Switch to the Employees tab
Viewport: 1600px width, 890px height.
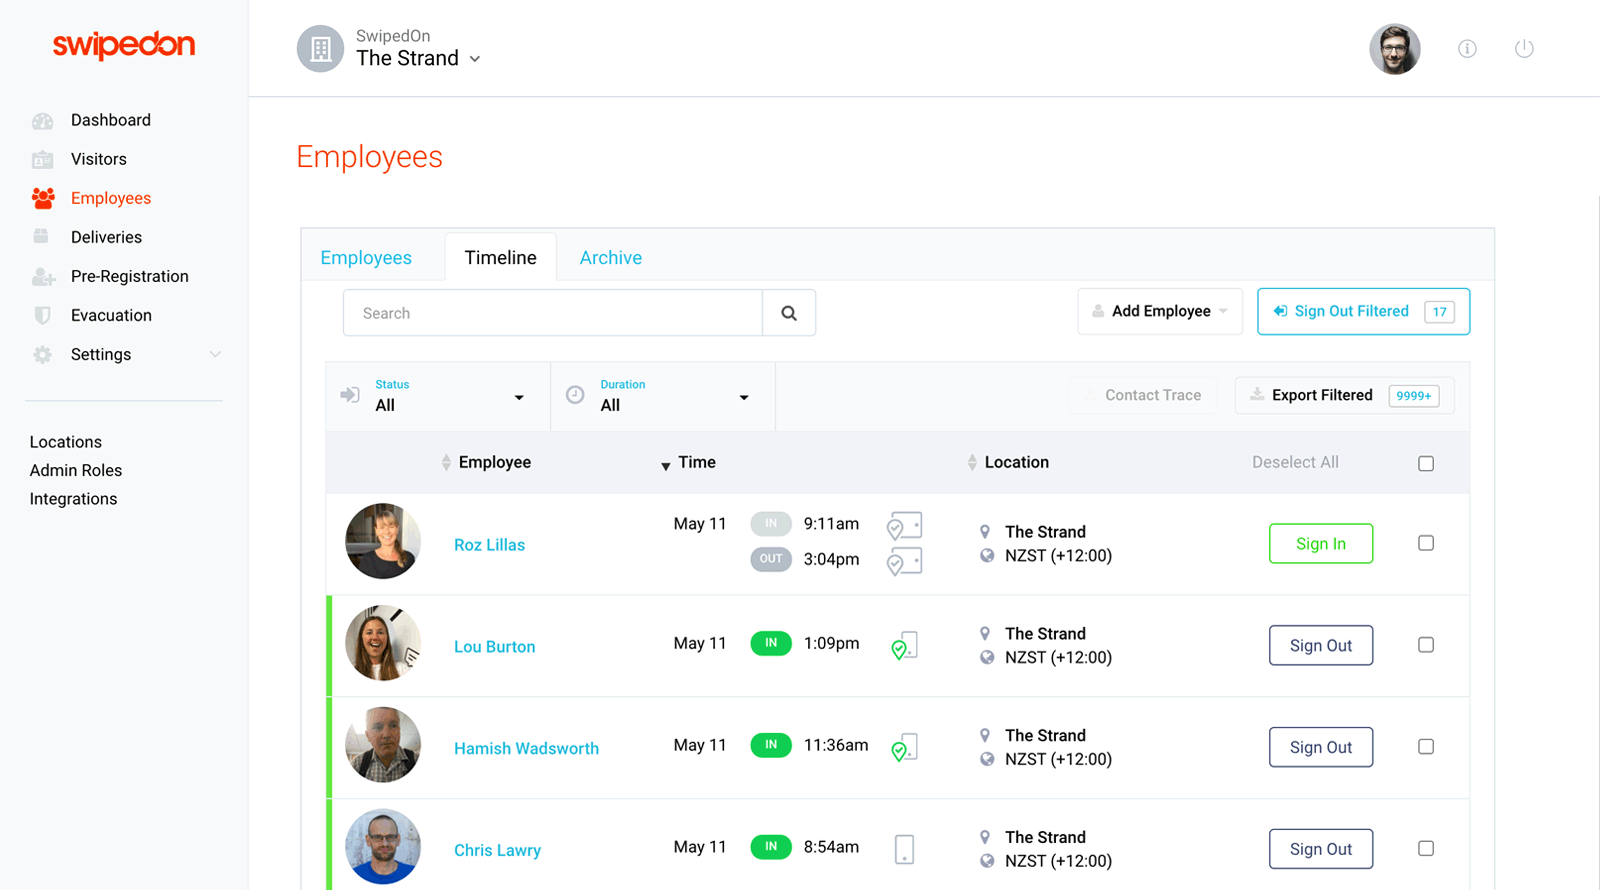(x=366, y=257)
